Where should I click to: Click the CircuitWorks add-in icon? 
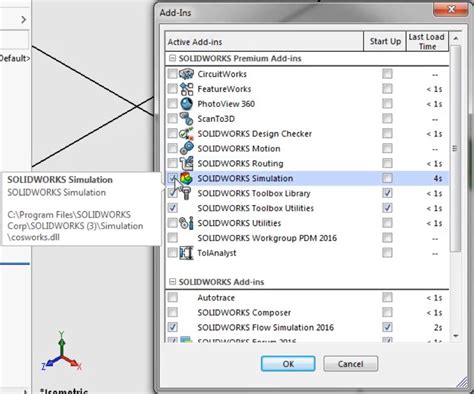pyautogui.click(x=186, y=74)
